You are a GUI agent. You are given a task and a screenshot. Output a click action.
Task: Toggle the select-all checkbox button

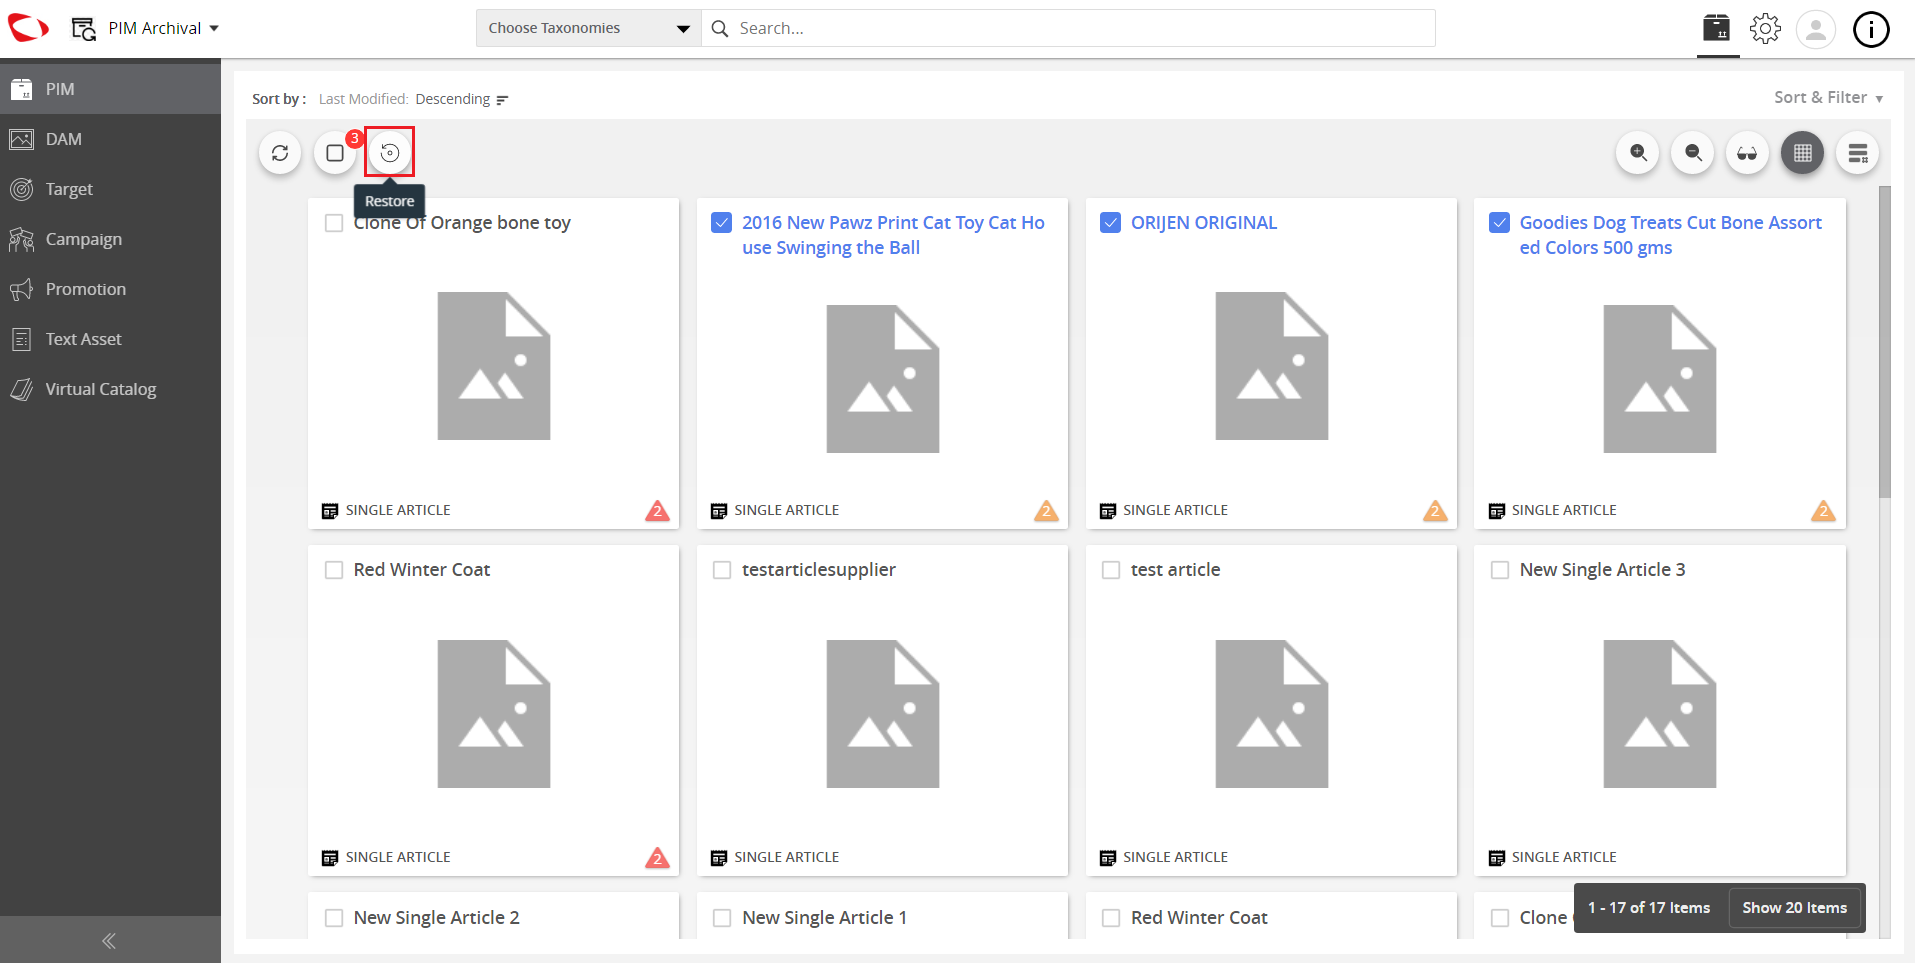pos(335,153)
